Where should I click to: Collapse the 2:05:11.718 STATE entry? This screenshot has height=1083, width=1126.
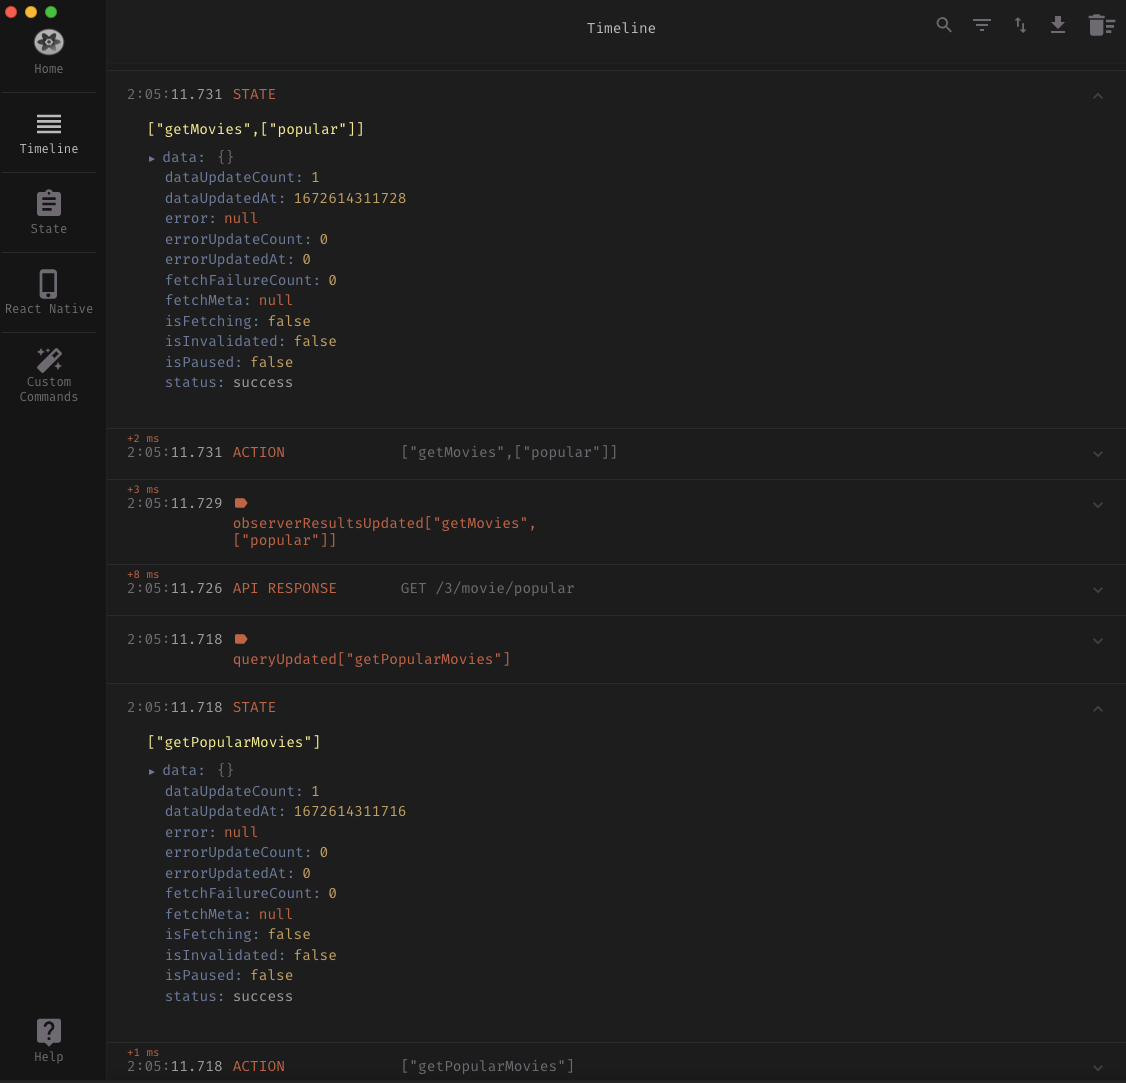pyautogui.click(x=1097, y=709)
